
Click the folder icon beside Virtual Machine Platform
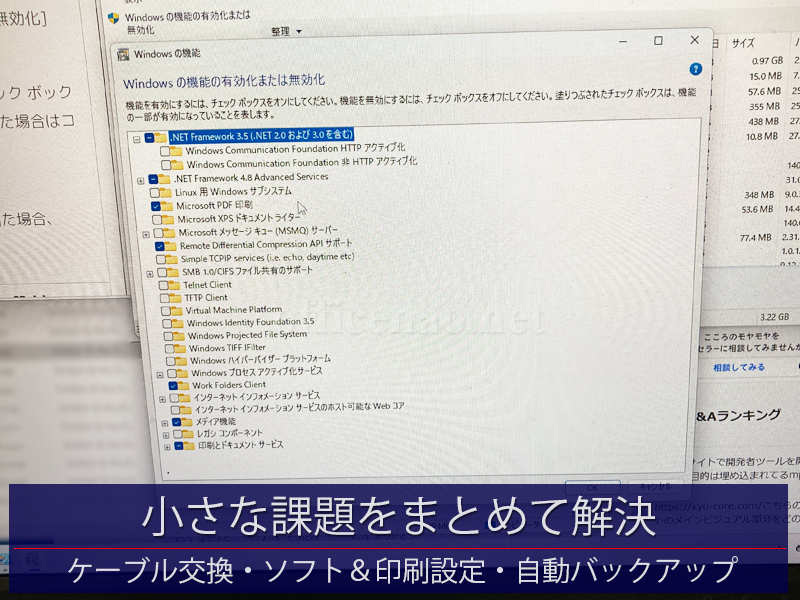tap(175, 310)
